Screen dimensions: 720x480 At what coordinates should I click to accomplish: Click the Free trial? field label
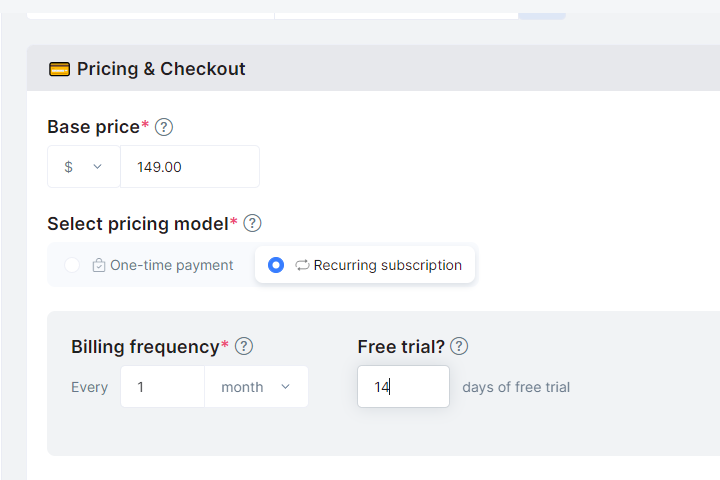[x=401, y=346]
